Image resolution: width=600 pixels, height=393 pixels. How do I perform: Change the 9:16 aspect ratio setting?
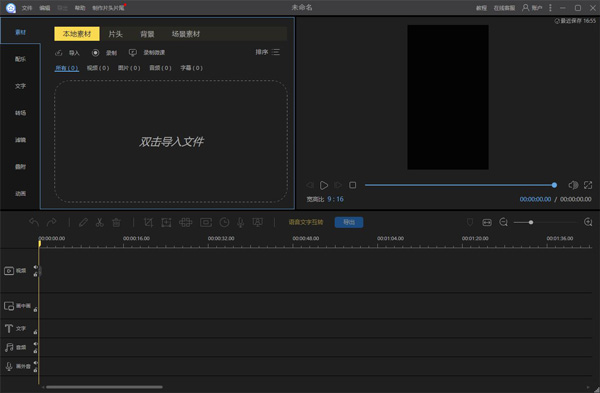[335, 199]
